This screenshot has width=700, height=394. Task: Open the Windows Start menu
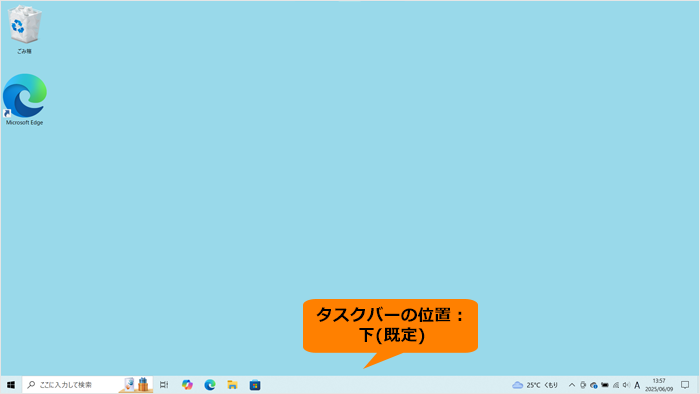pyautogui.click(x=11, y=385)
